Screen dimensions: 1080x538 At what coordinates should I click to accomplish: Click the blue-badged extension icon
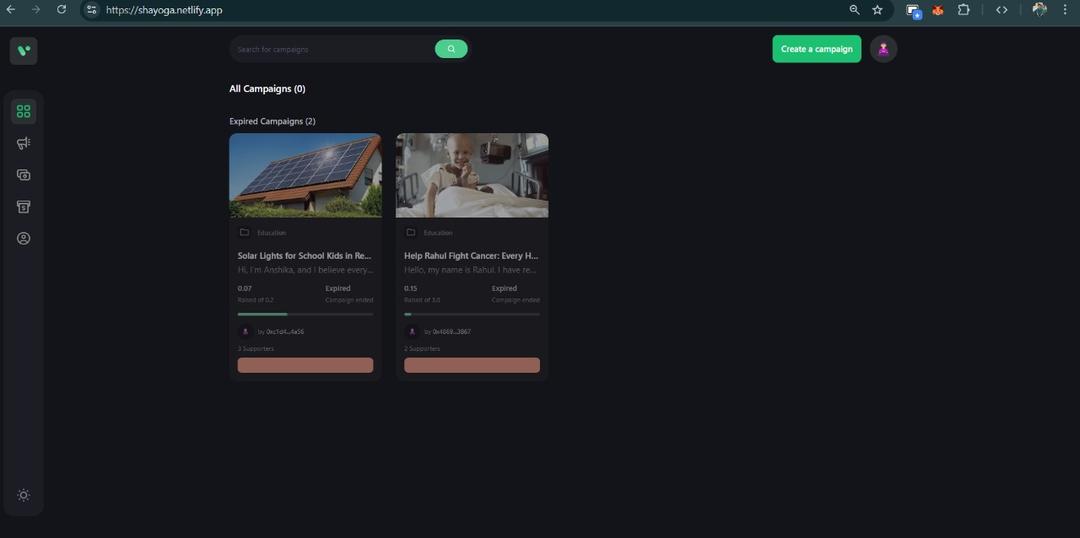click(x=913, y=10)
